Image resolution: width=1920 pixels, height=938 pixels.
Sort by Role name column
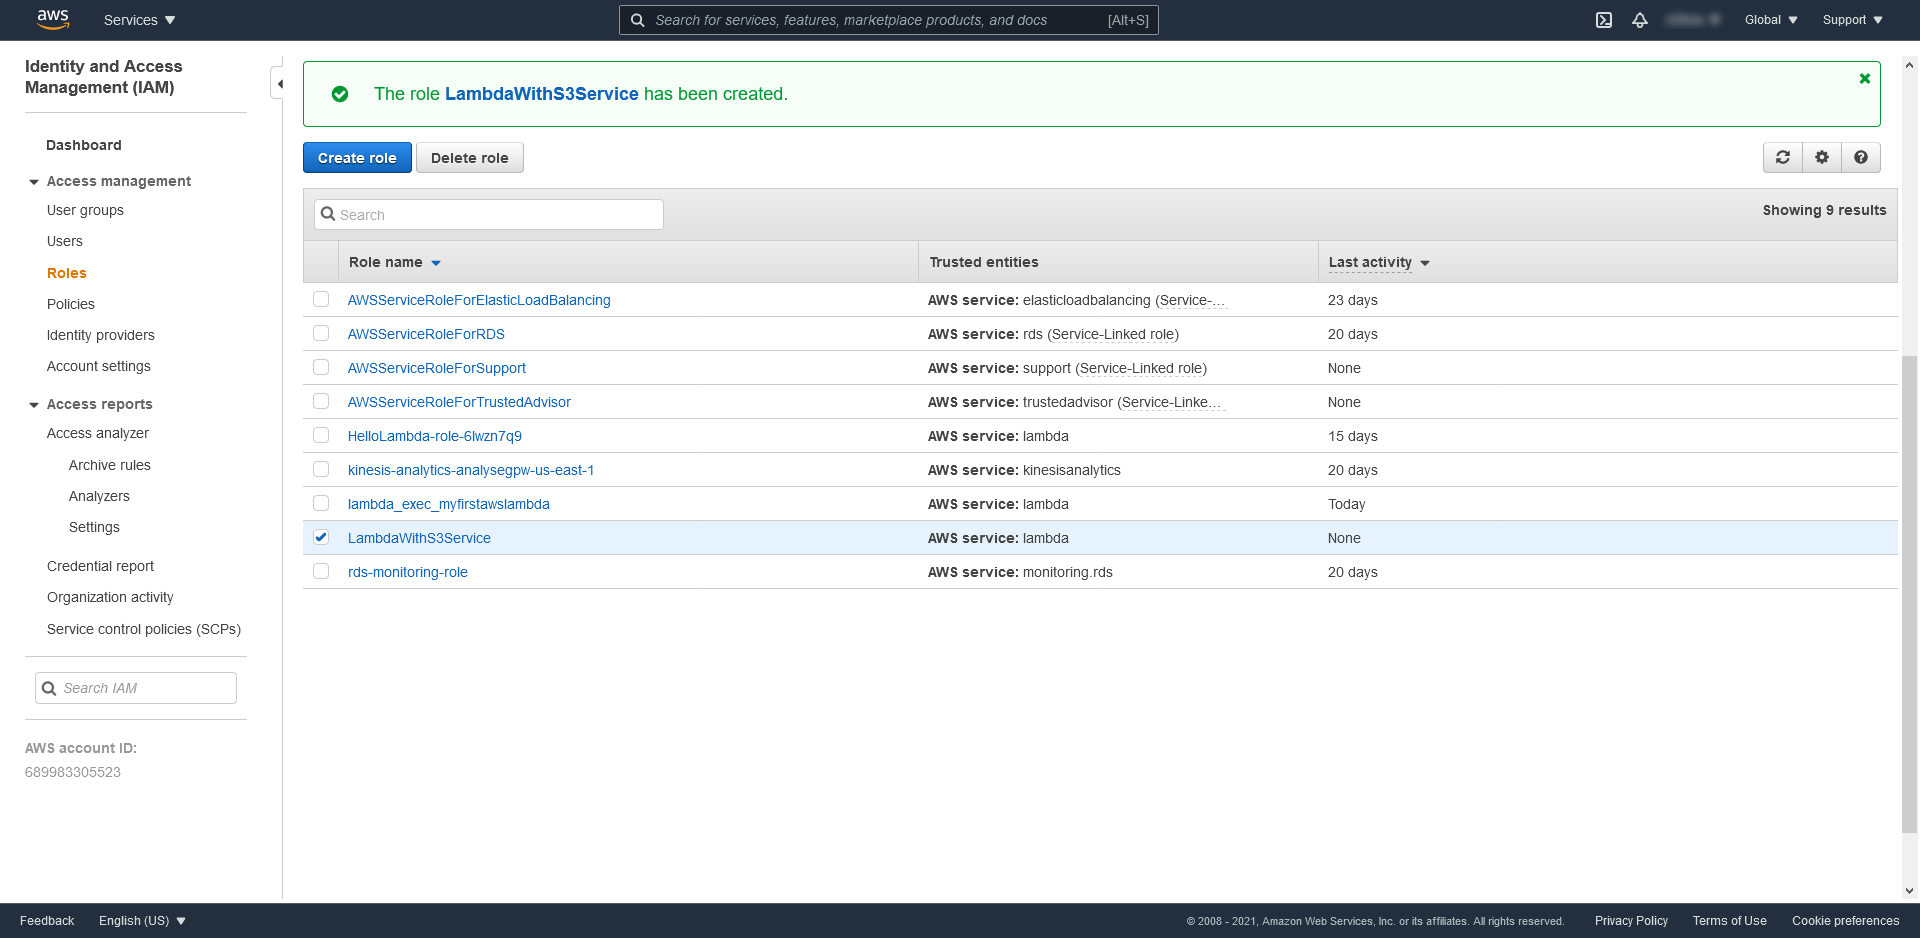click(x=395, y=262)
